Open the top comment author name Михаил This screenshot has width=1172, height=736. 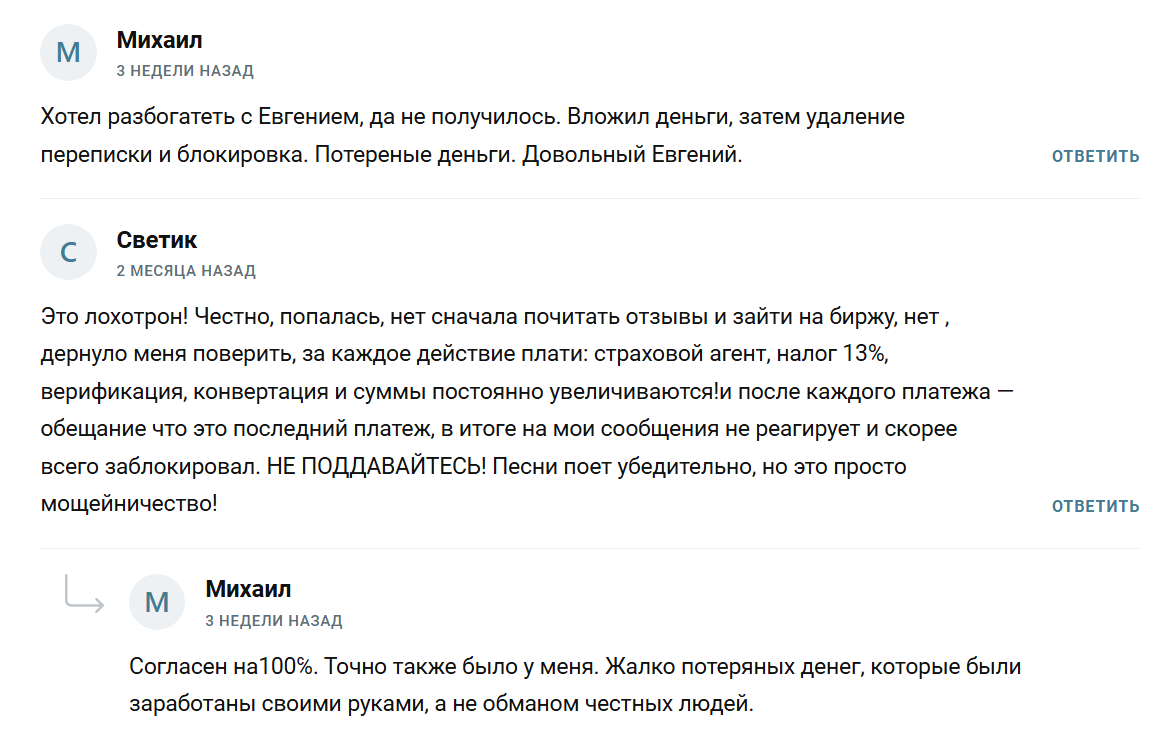160,40
